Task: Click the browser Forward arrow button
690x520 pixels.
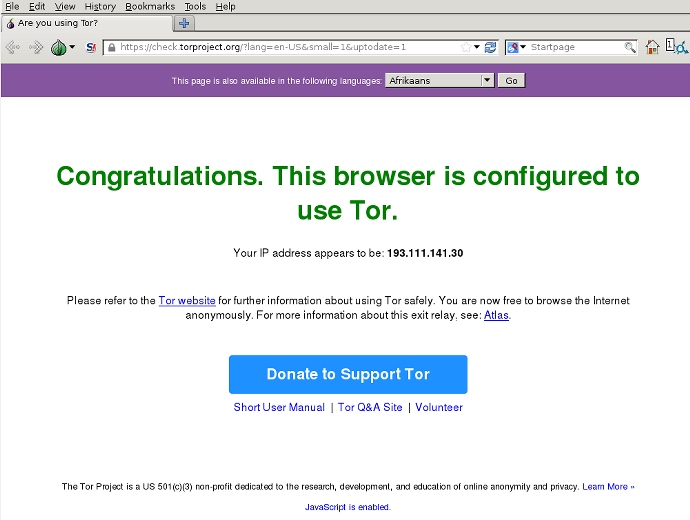Action: [36, 47]
